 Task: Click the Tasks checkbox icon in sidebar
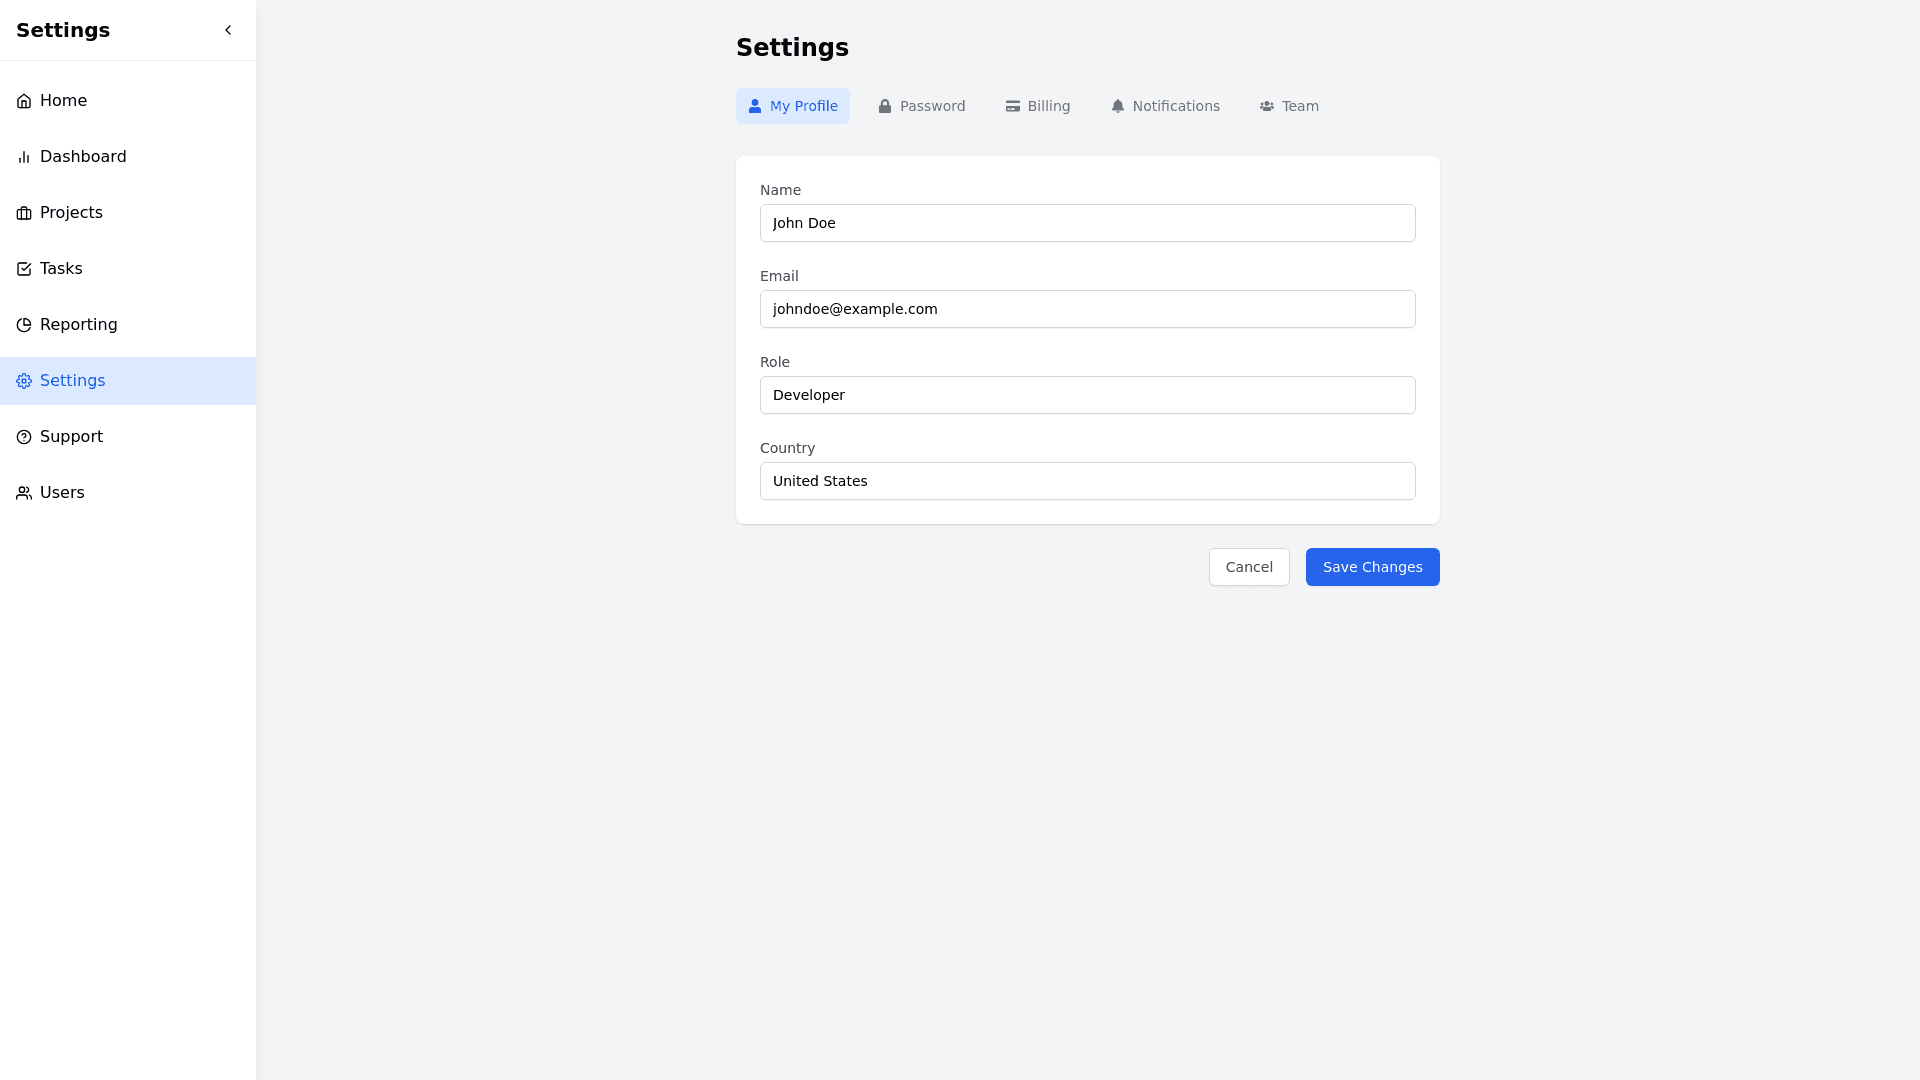24,269
